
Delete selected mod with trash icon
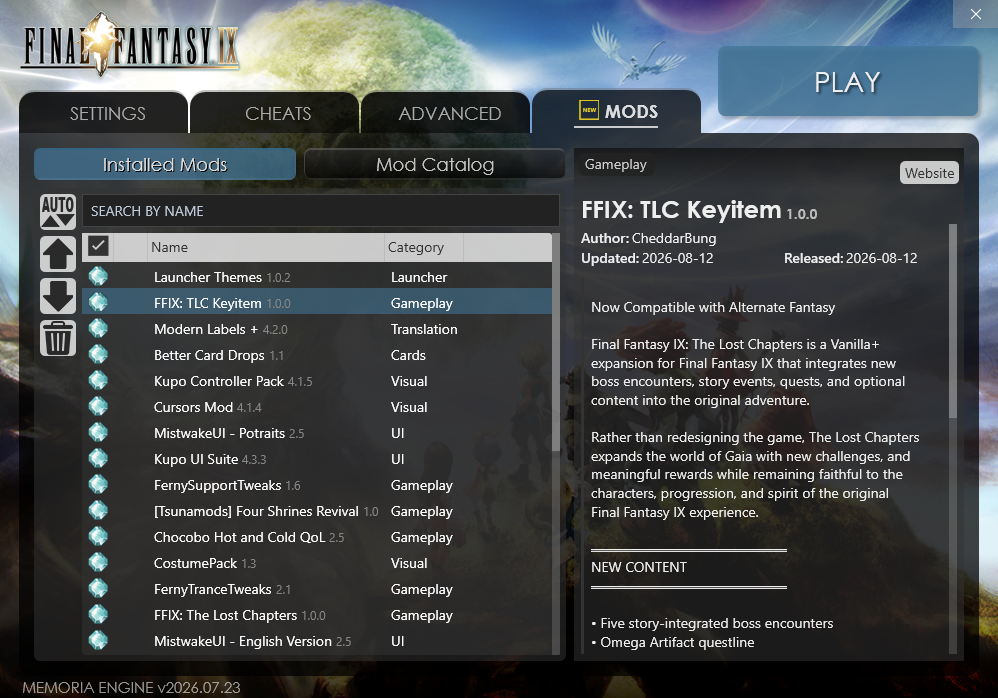tap(58, 338)
